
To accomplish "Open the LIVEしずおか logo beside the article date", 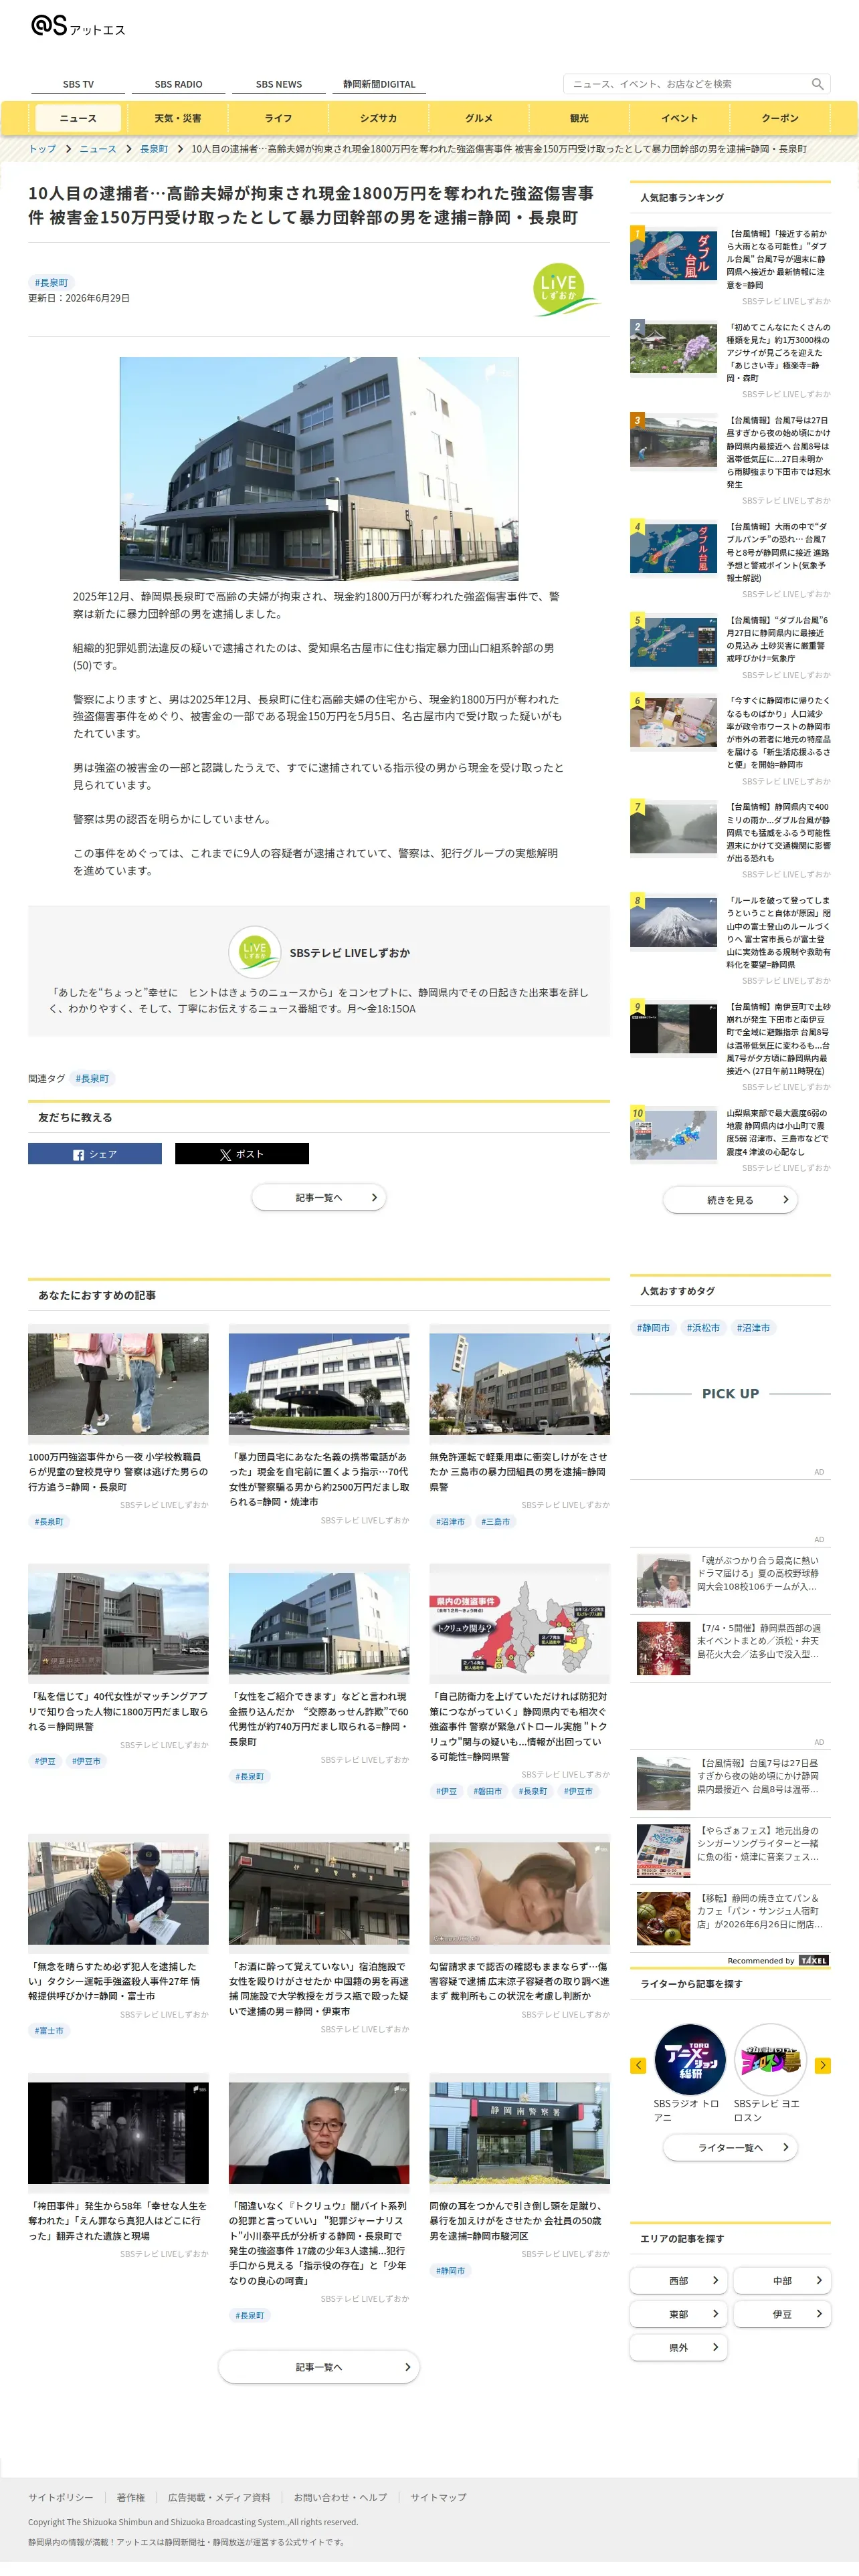I will click(566, 289).
